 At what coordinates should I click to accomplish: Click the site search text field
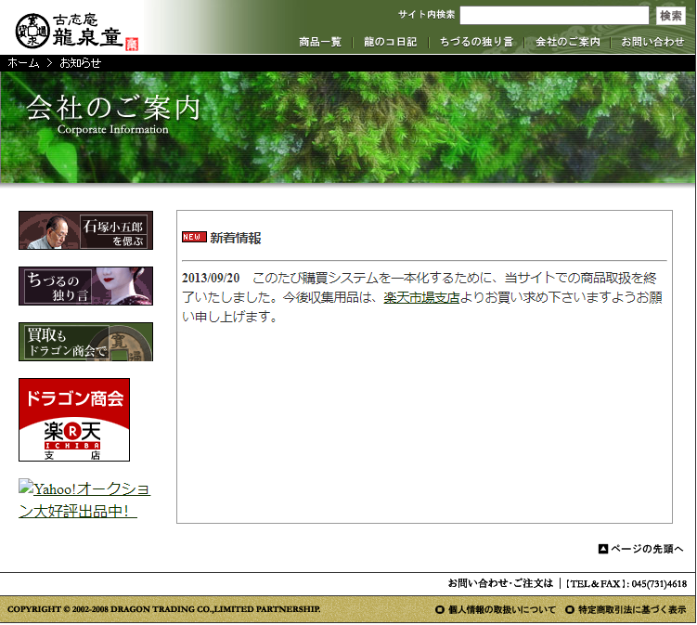(x=554, y=15)
